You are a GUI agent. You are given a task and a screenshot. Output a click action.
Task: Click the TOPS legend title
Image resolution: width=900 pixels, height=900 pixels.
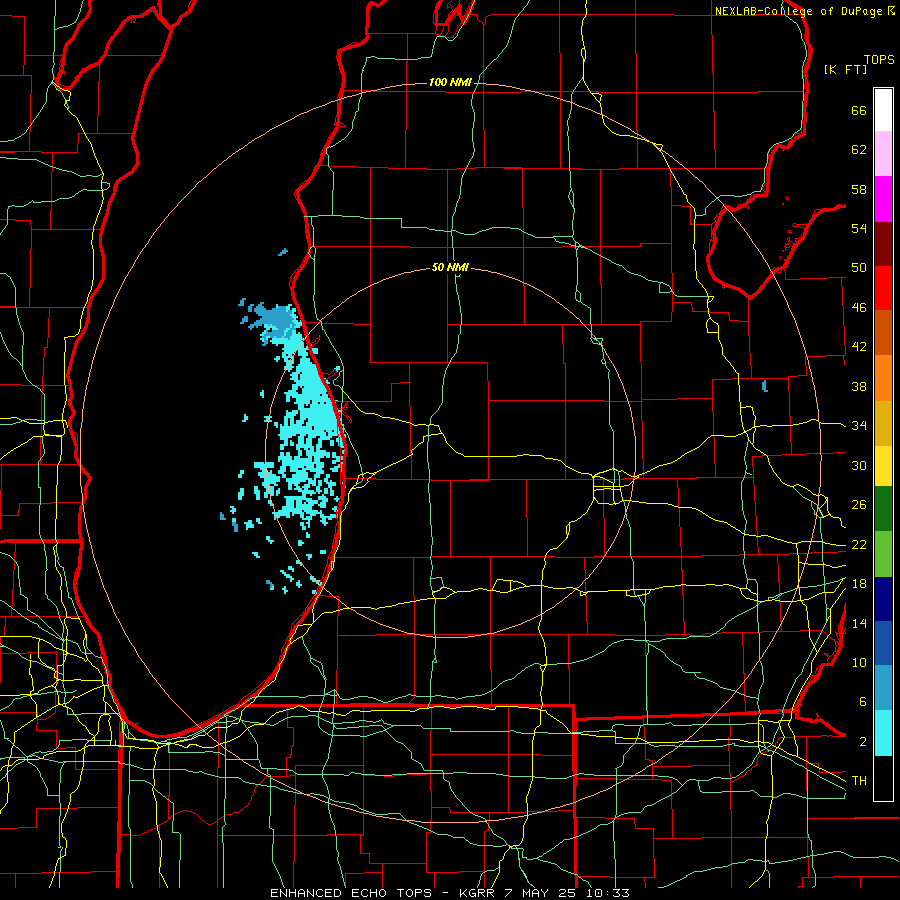(879, 59)
